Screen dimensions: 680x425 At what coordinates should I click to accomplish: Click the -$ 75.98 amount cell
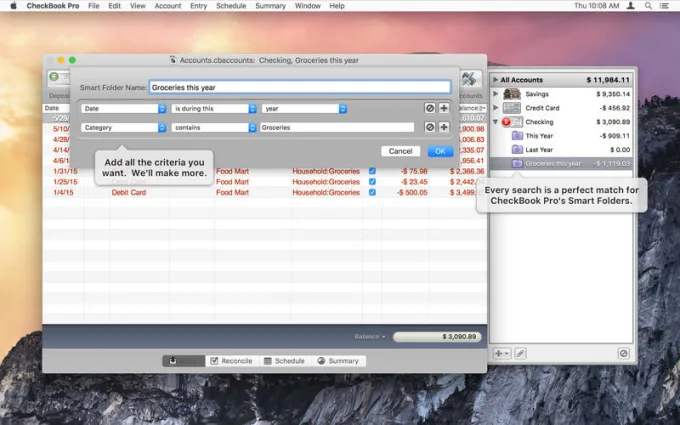coord(414,171)
